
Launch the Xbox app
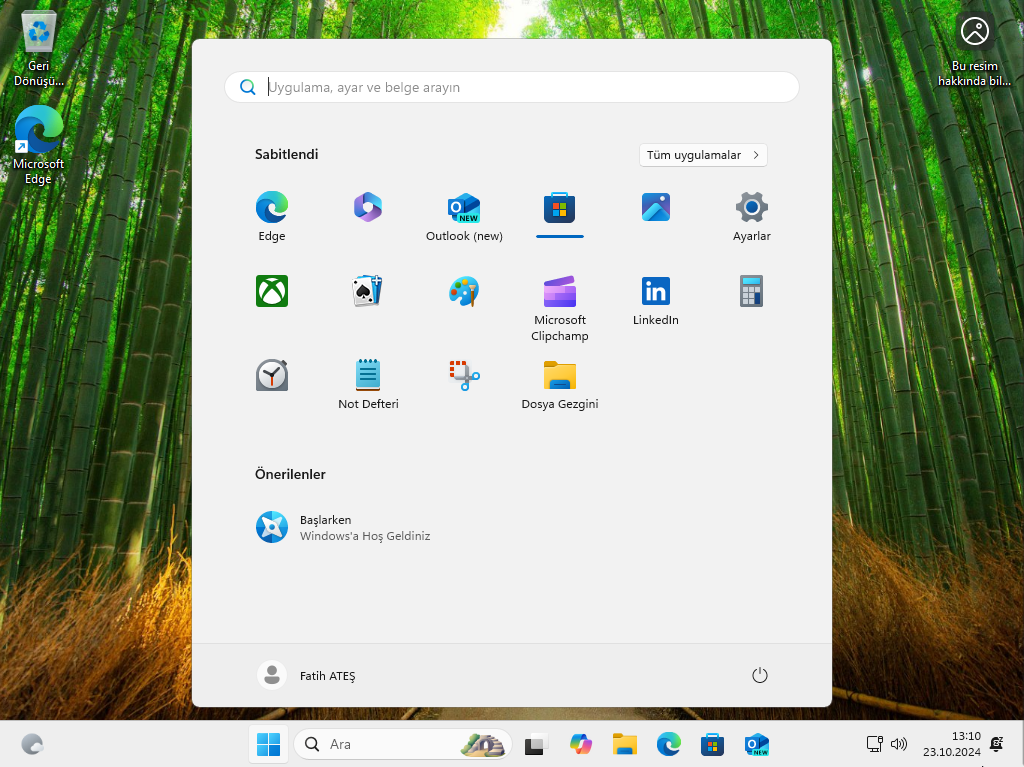tap(271, 291)
